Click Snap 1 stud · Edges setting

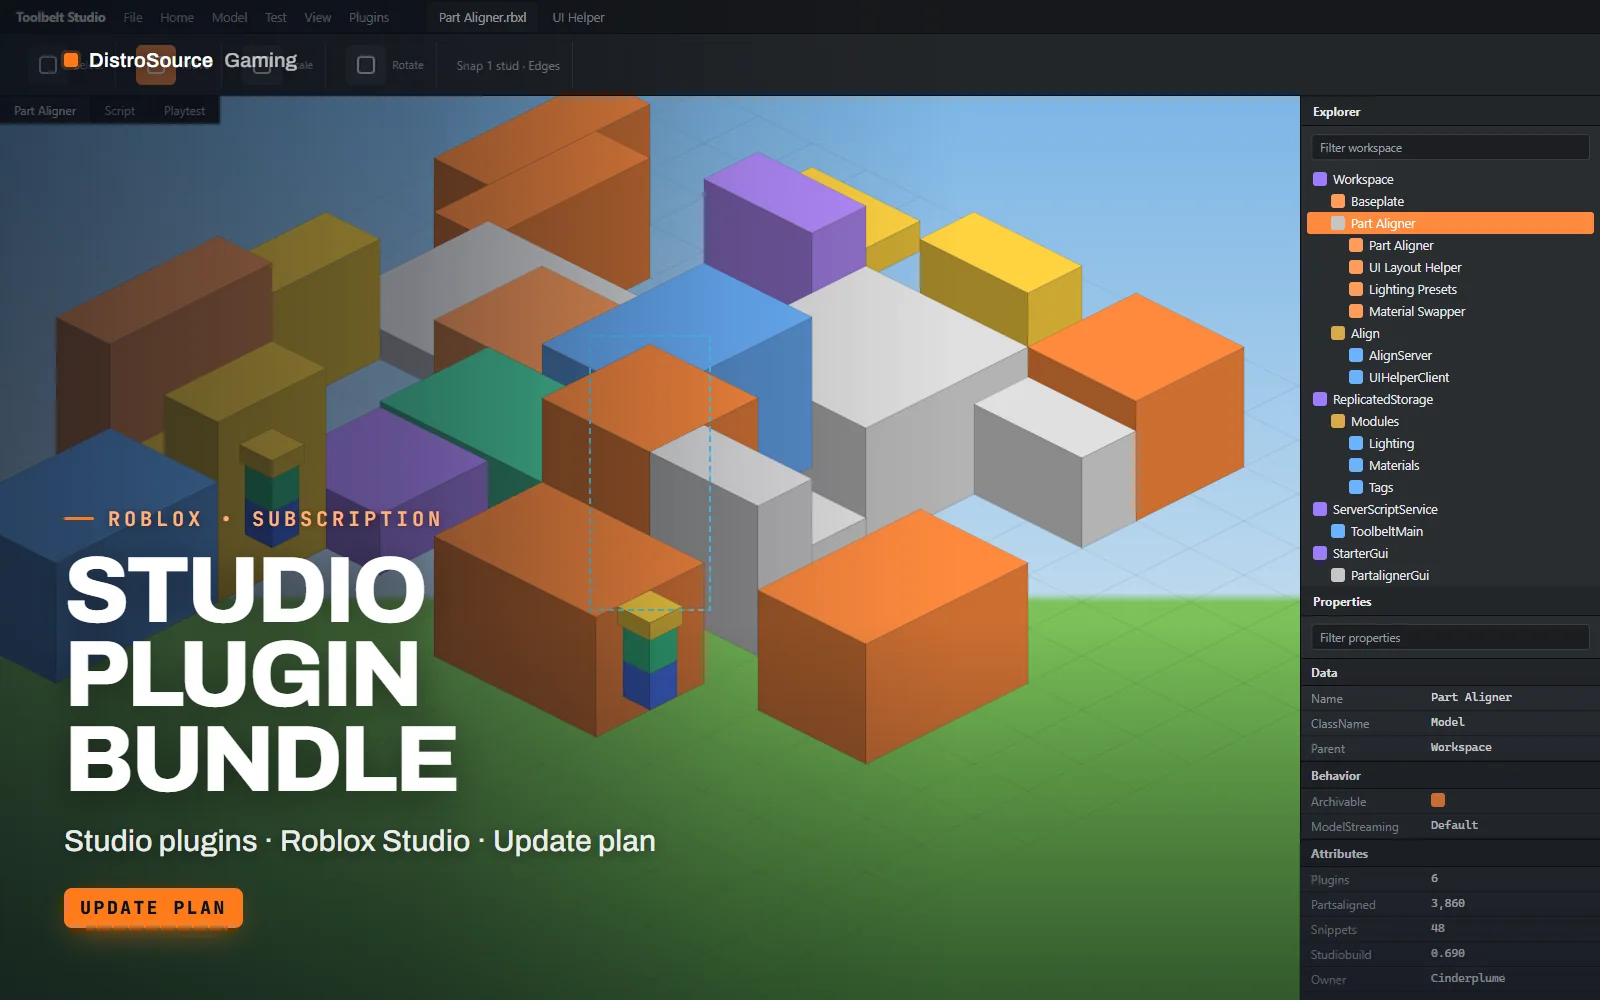[x=508, y=66]
